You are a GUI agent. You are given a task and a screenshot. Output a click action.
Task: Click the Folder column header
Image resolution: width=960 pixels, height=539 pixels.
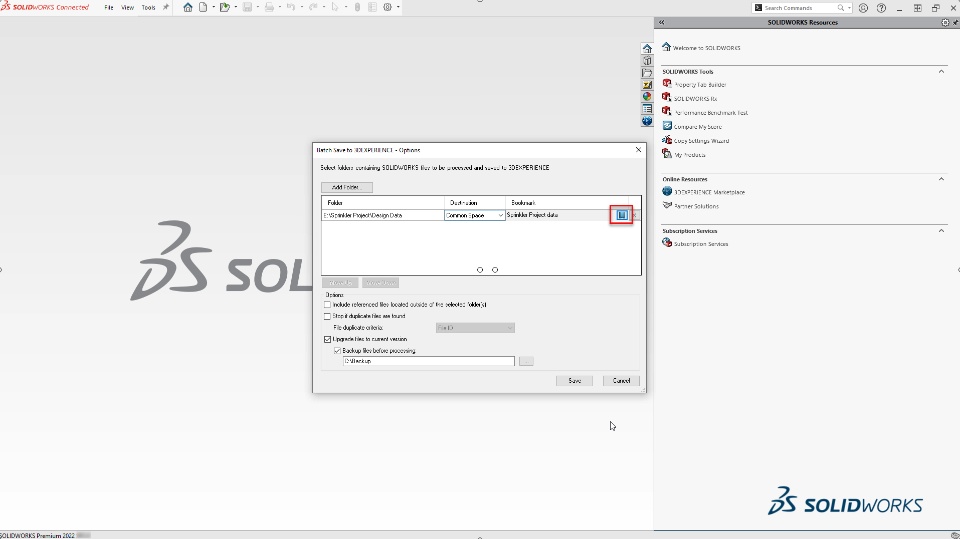click(383, 203)
